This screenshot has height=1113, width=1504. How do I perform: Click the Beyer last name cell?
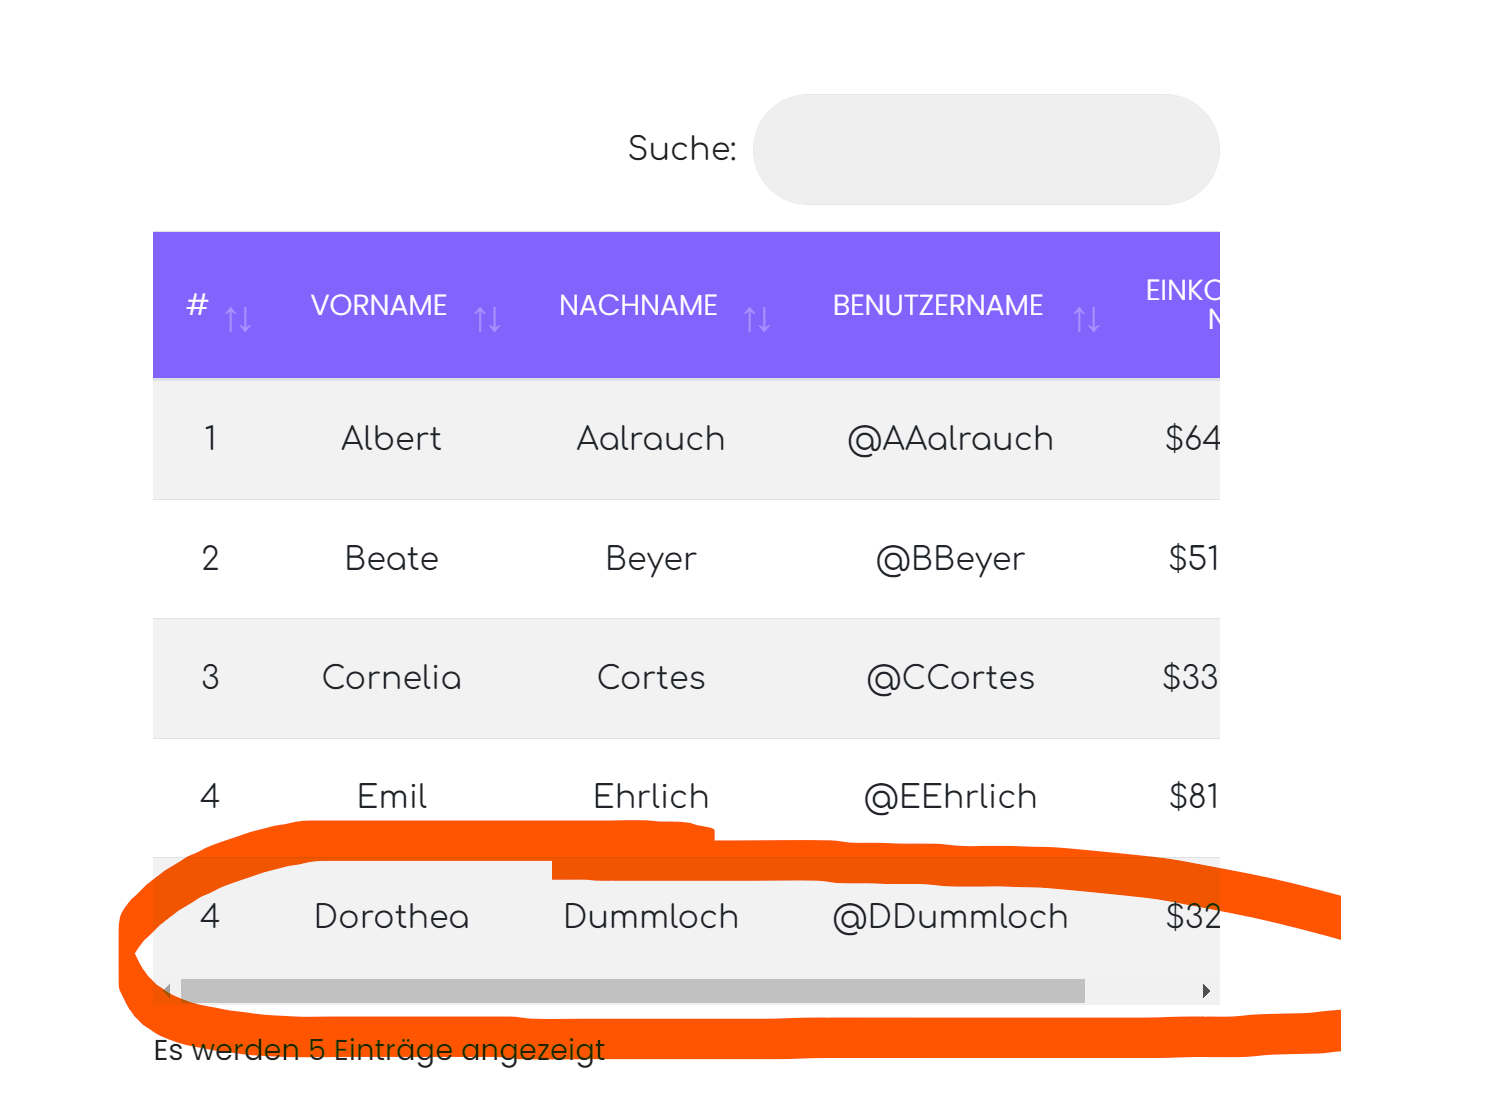pyautogui.click(x=651, y=558)
